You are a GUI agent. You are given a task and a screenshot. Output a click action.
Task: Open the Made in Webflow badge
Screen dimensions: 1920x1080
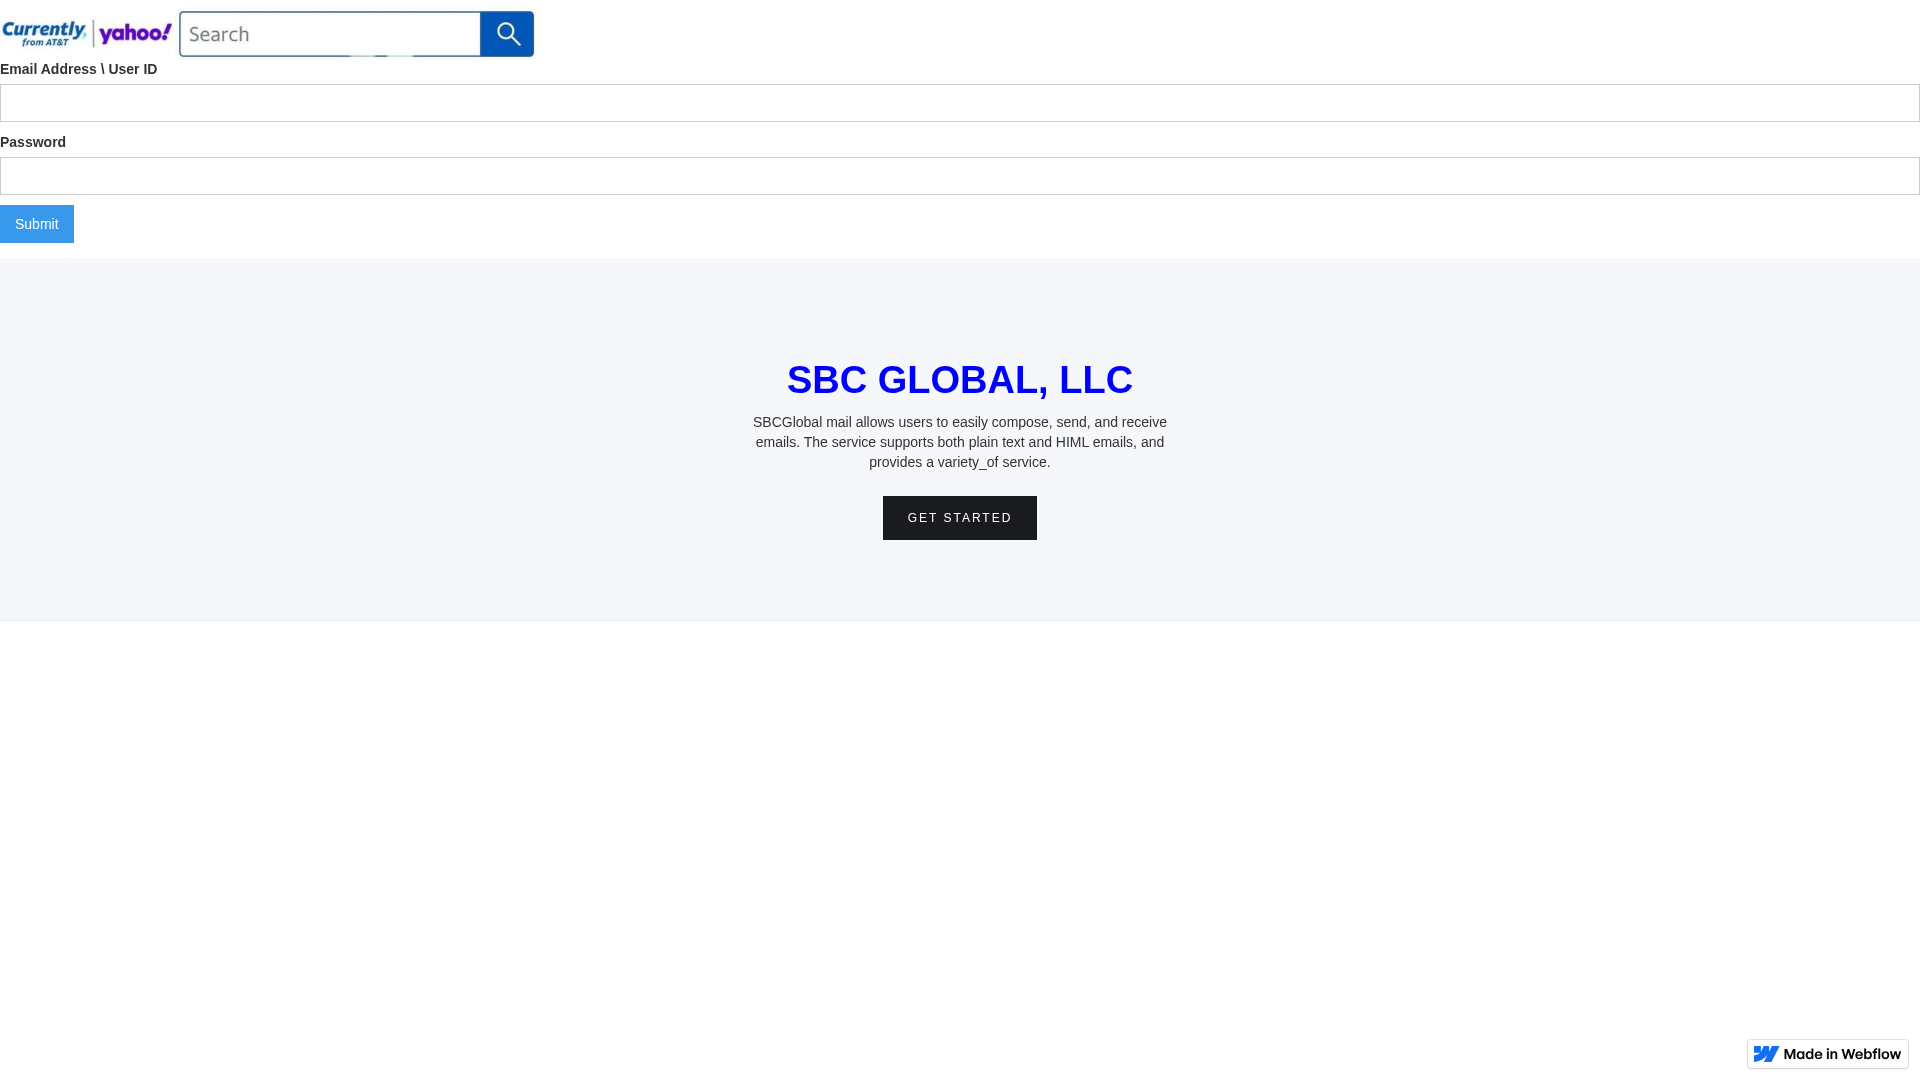click(1828, 1054)
